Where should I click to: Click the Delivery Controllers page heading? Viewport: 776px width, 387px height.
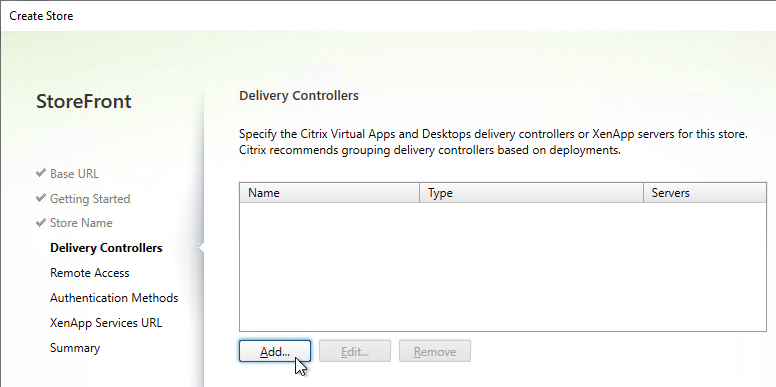299,96
